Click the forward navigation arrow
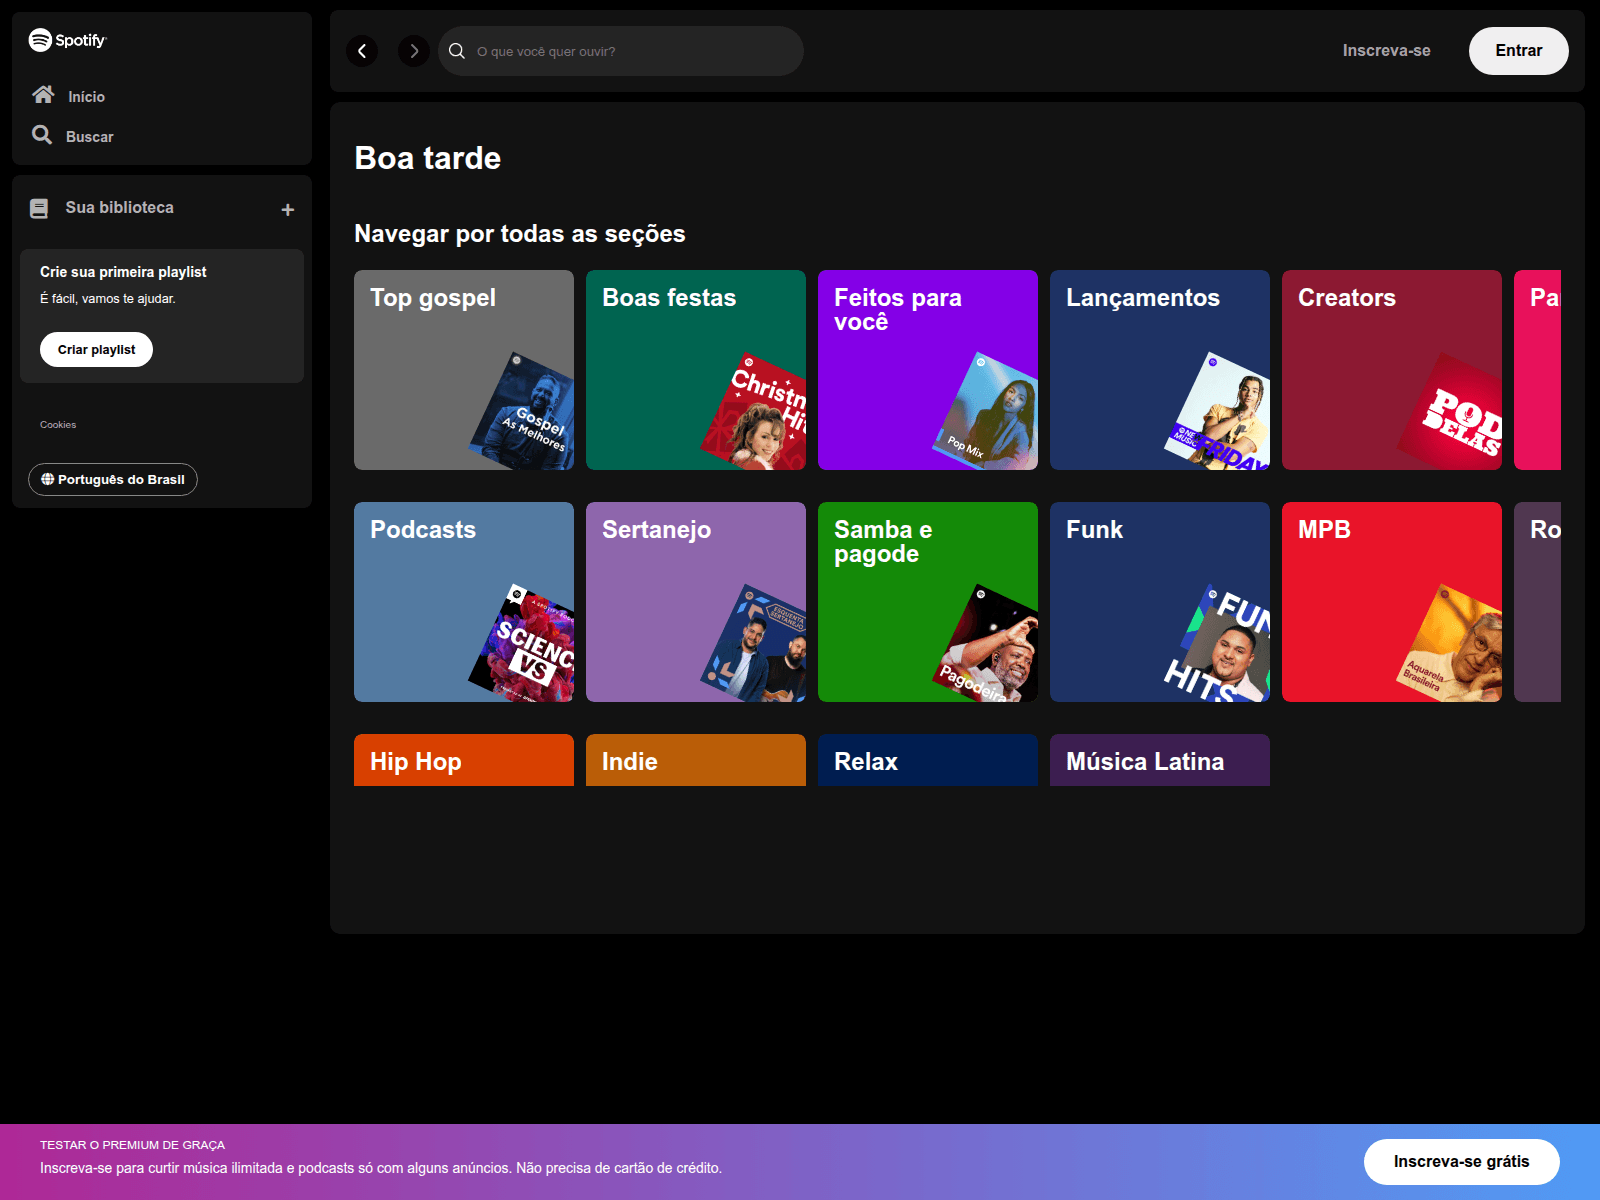1600x1200 pixels. tap(413, 51)
